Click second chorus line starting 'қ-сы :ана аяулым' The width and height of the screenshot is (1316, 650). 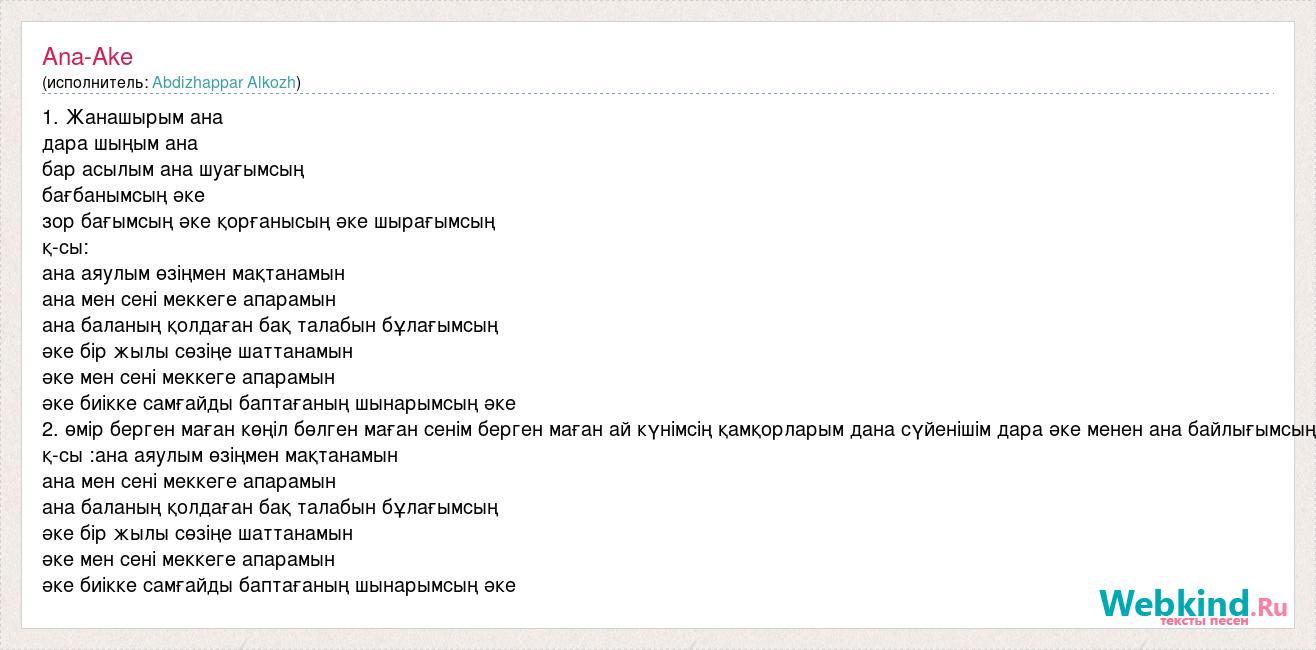coord(220,455)
